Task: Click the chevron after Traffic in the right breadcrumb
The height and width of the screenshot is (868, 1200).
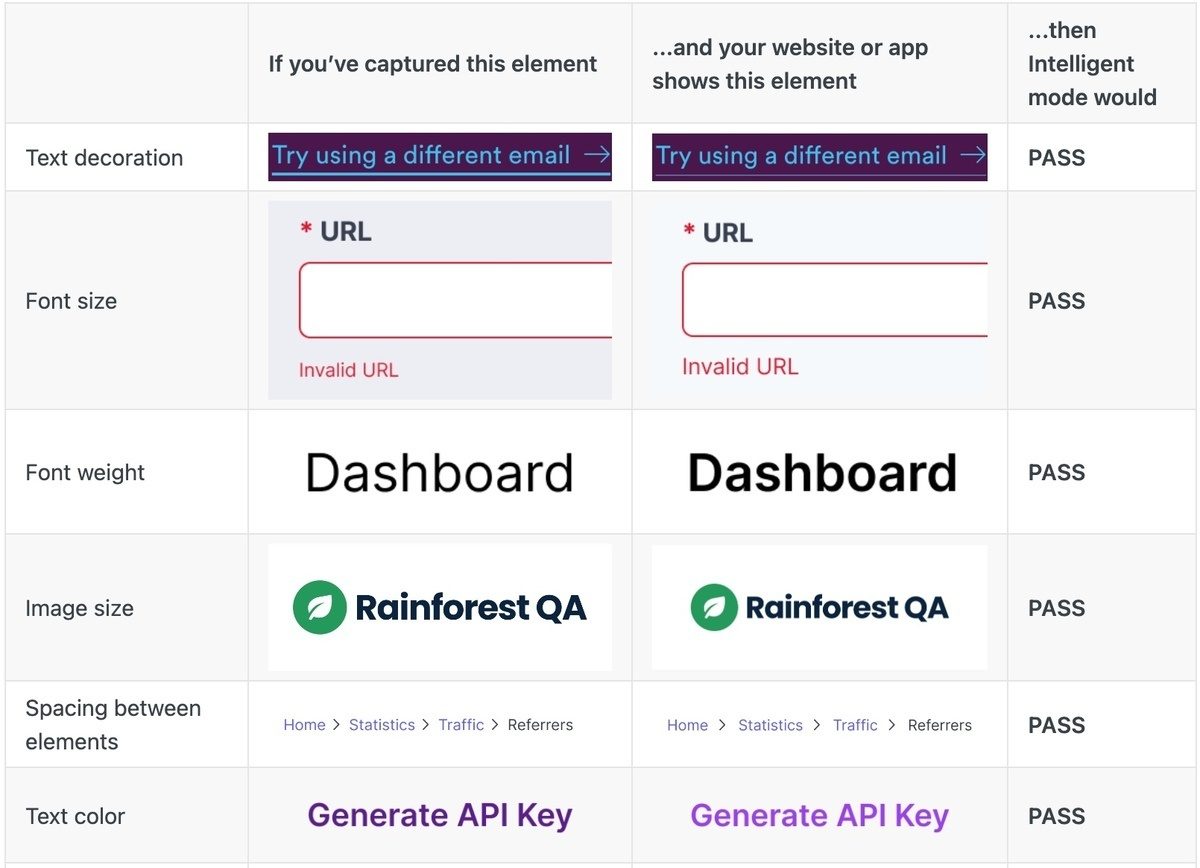Action: pos(893,725)
